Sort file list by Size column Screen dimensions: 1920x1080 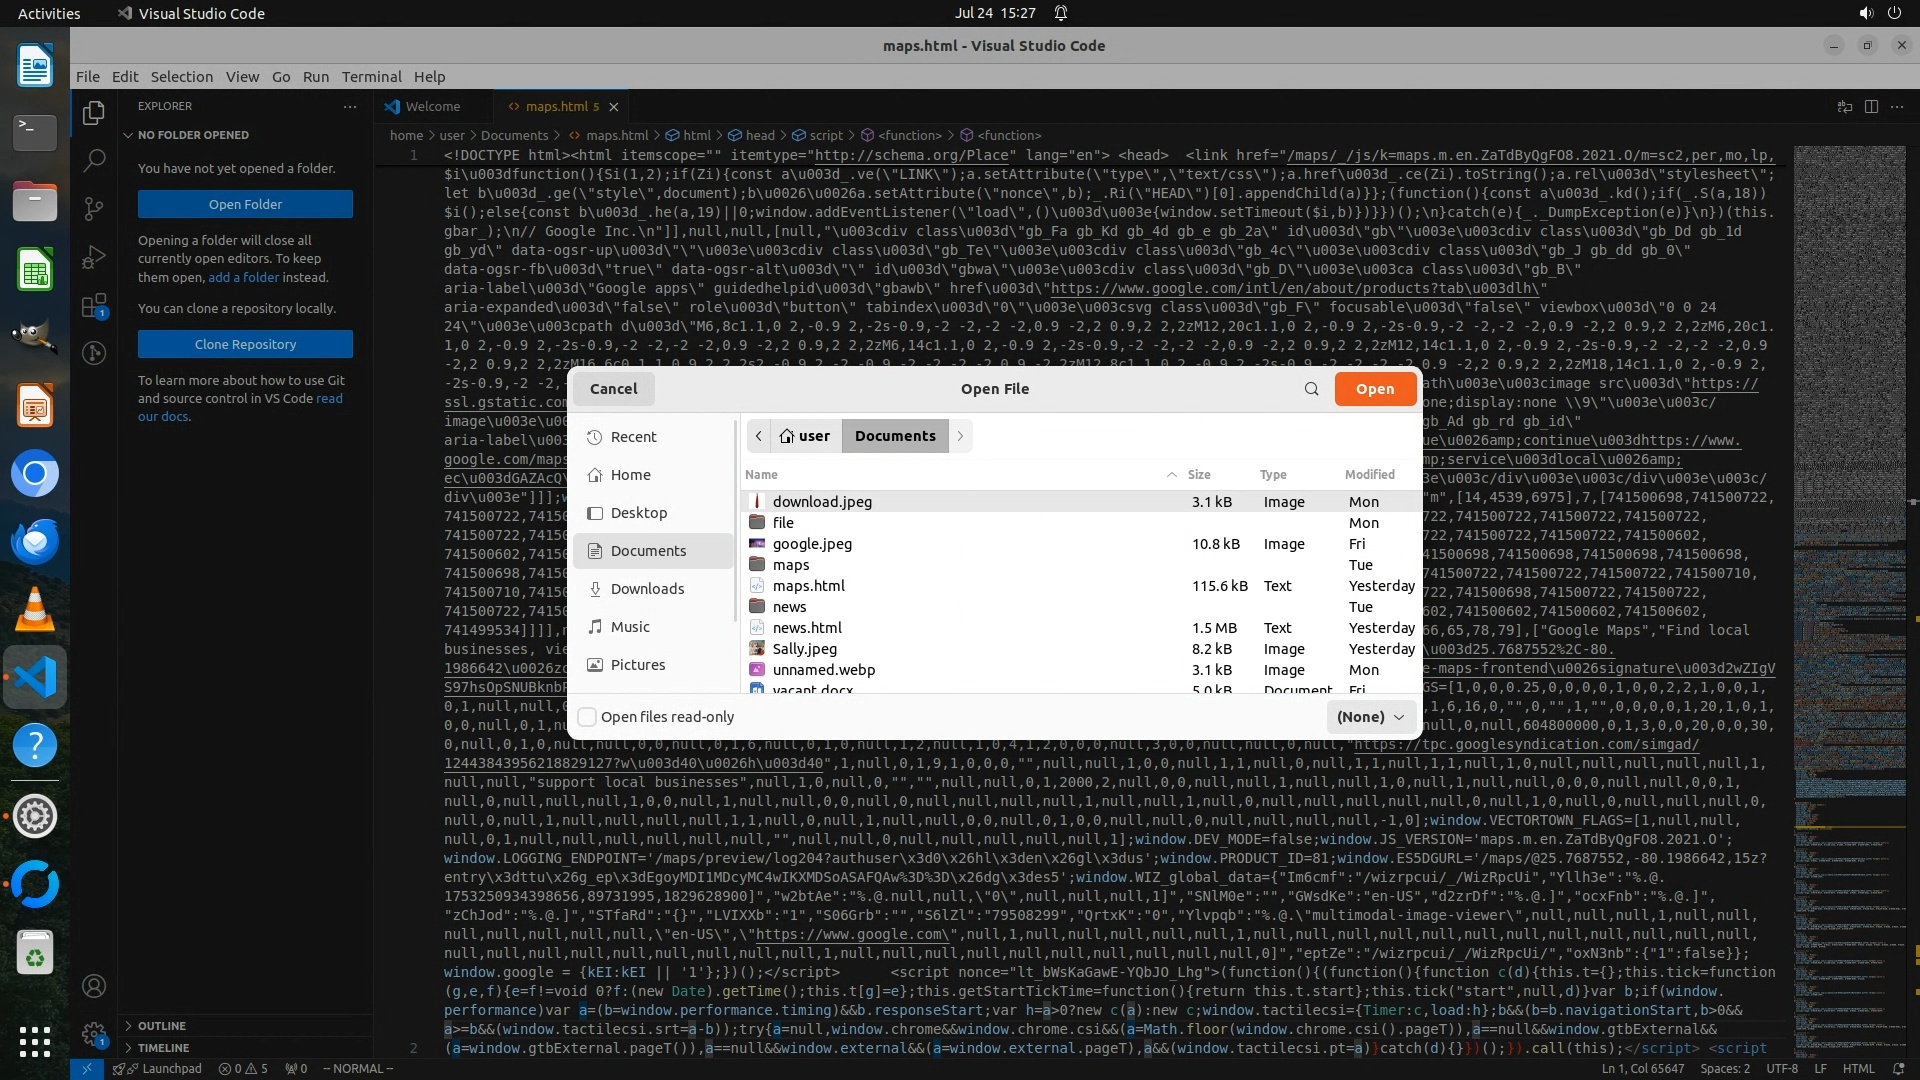tap(1198, 475)
